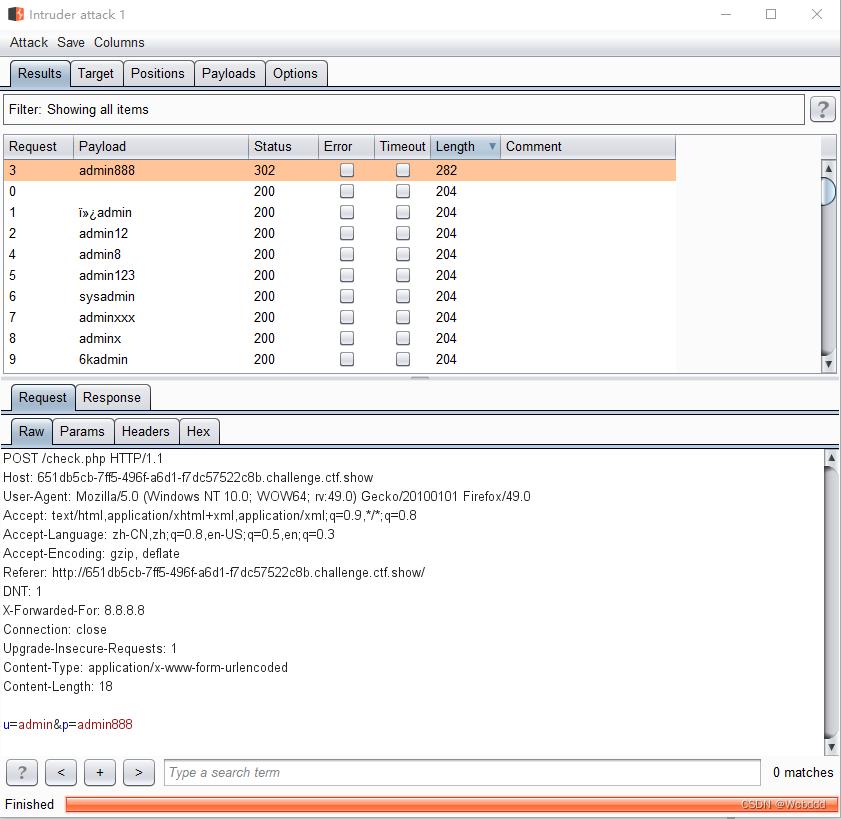This screenshot has height=819, width=841.
Task: Sort by the Request column header
Action: [38, 146]
